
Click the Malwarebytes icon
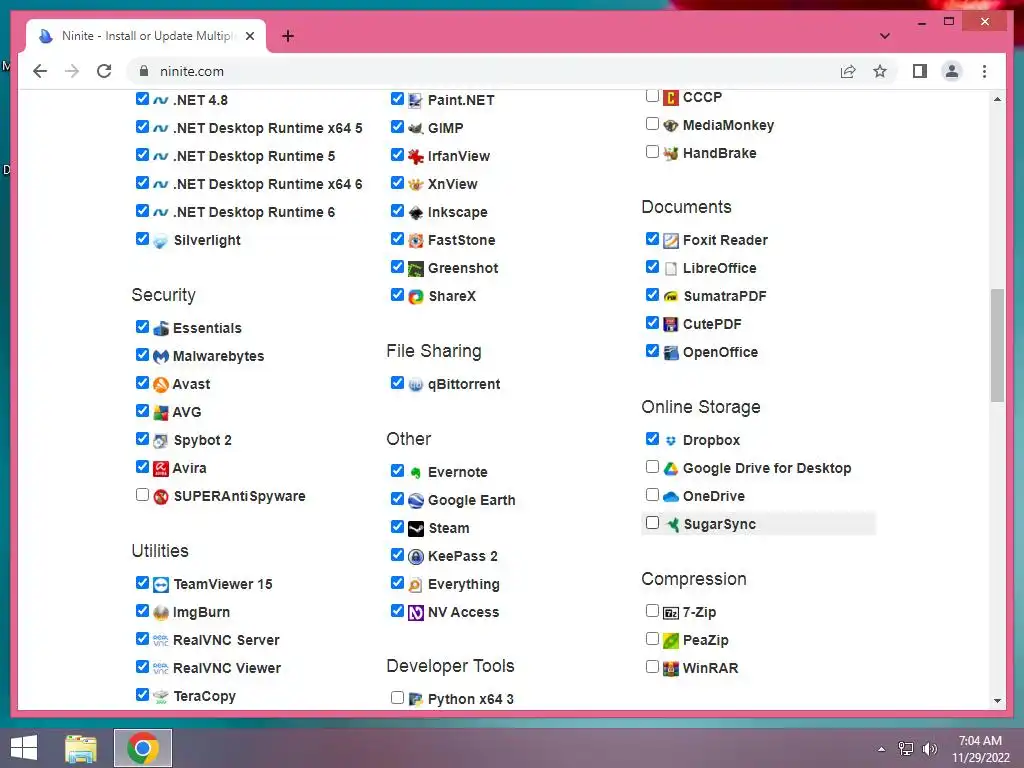161,357
